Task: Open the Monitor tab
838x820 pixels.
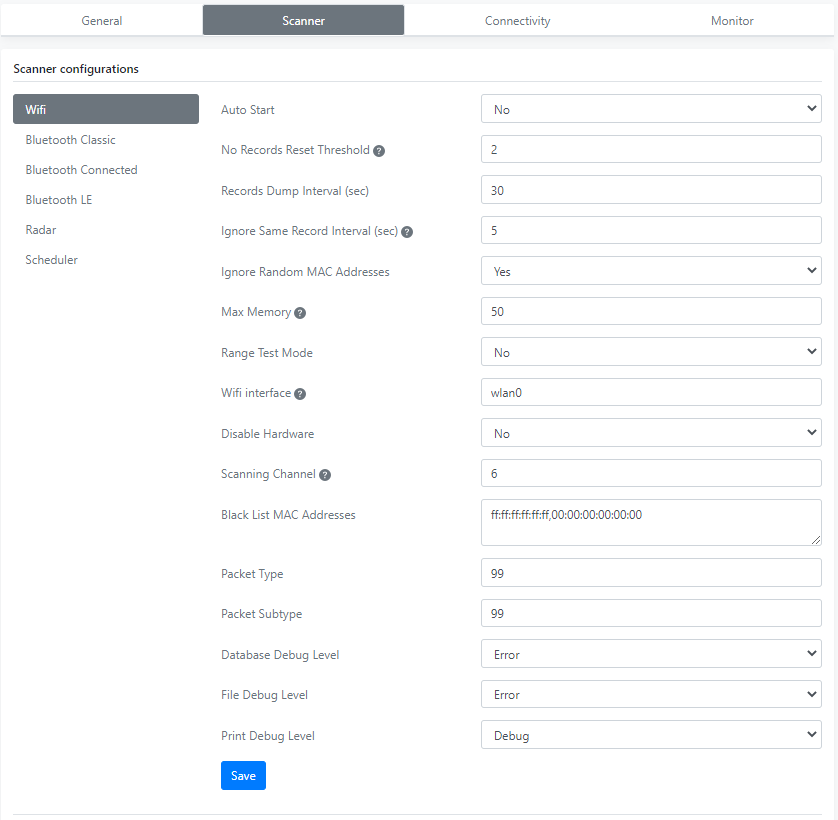Action: coord(732,21)
